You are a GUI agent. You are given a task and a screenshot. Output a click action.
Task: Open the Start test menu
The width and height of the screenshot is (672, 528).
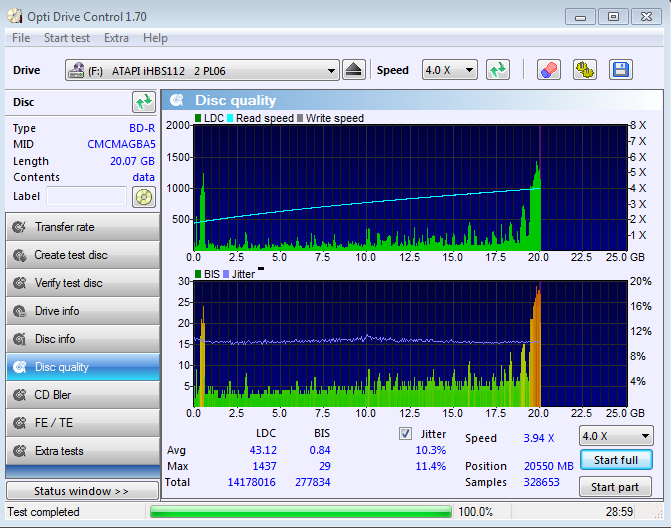tap(67, 38)
